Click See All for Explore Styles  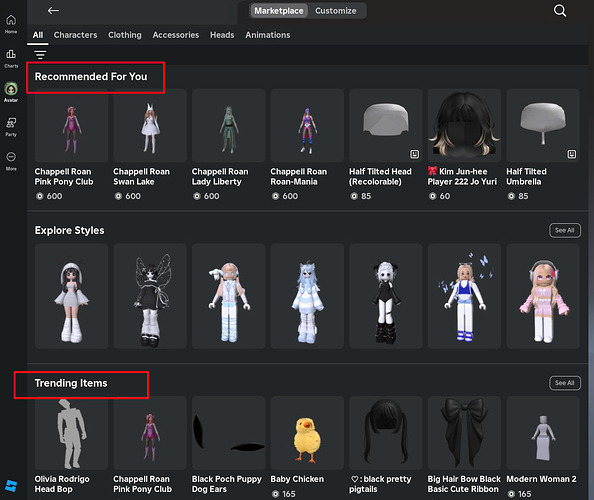565,230
